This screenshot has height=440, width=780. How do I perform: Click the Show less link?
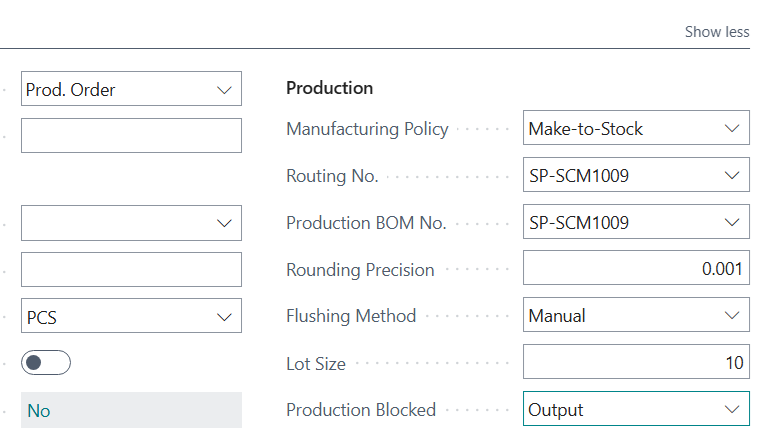click(x=716, y=32)
